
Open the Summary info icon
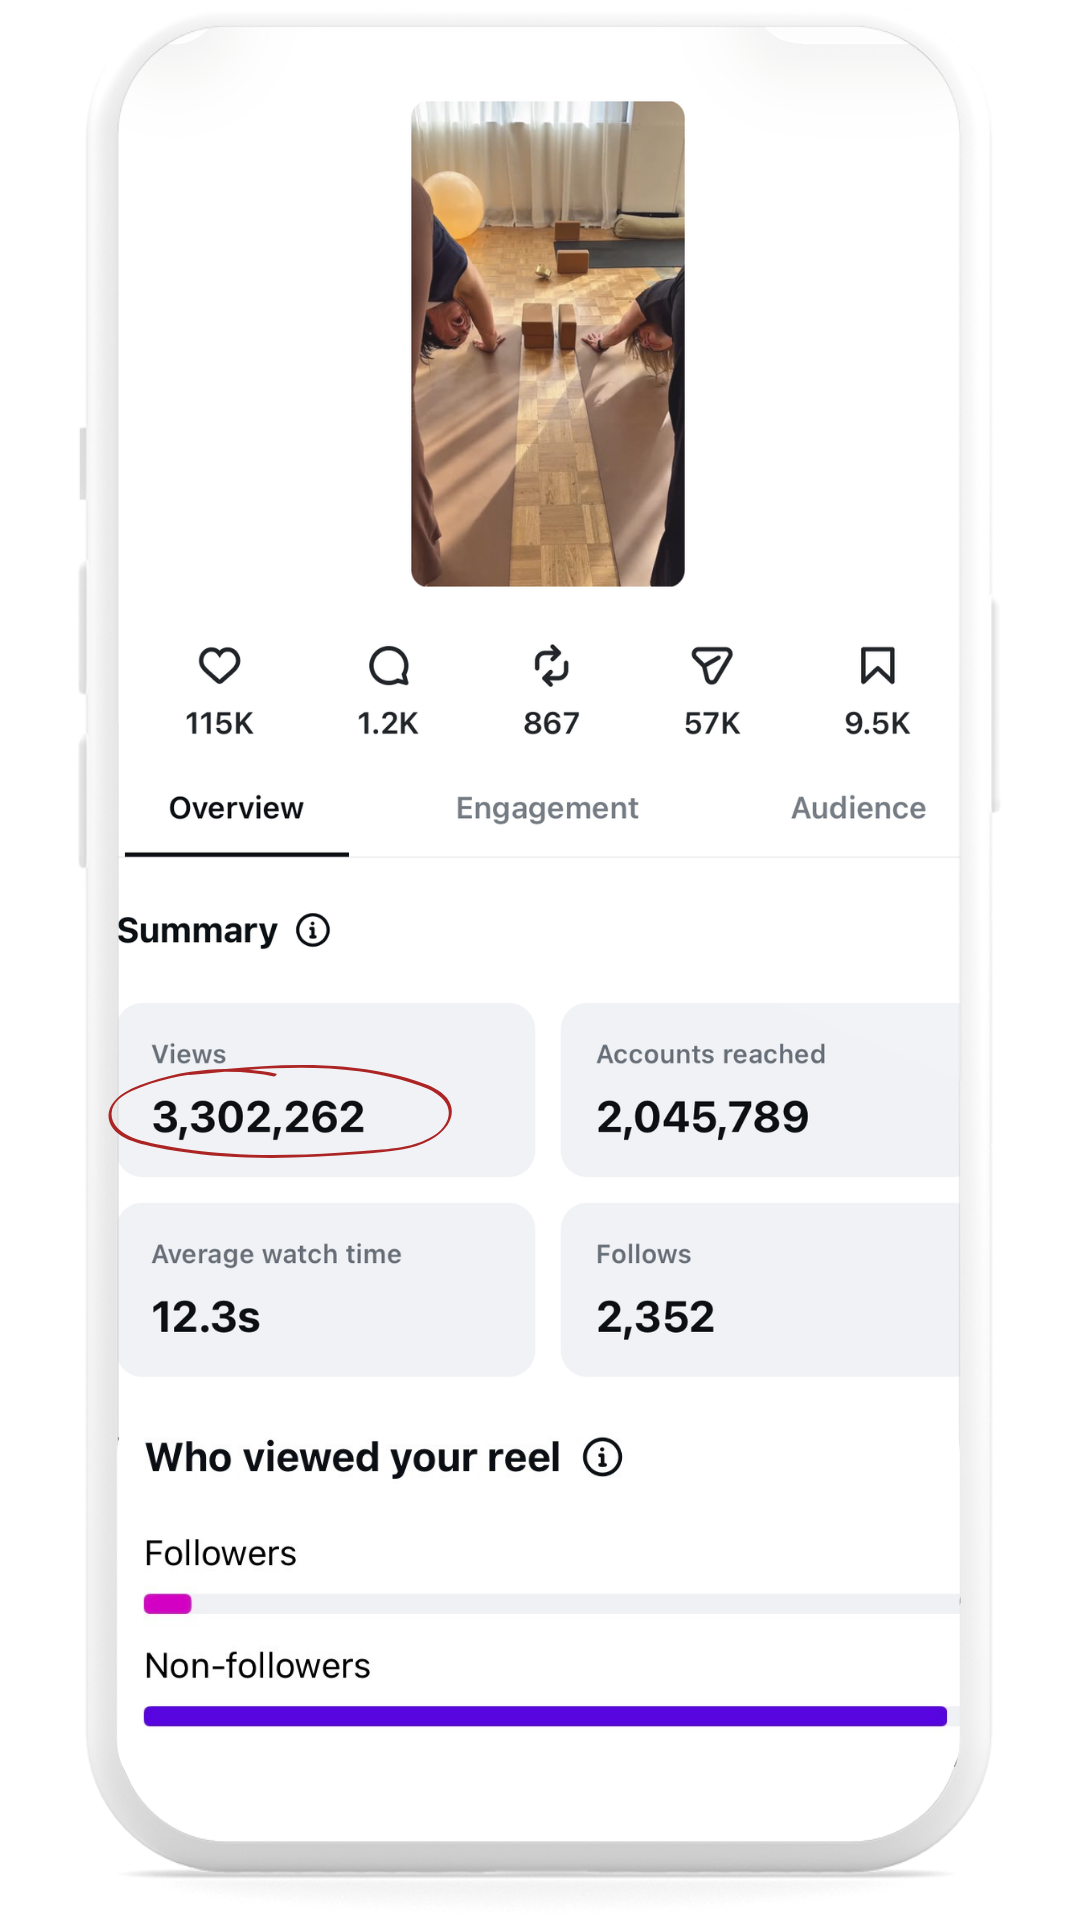pos(313,930)
